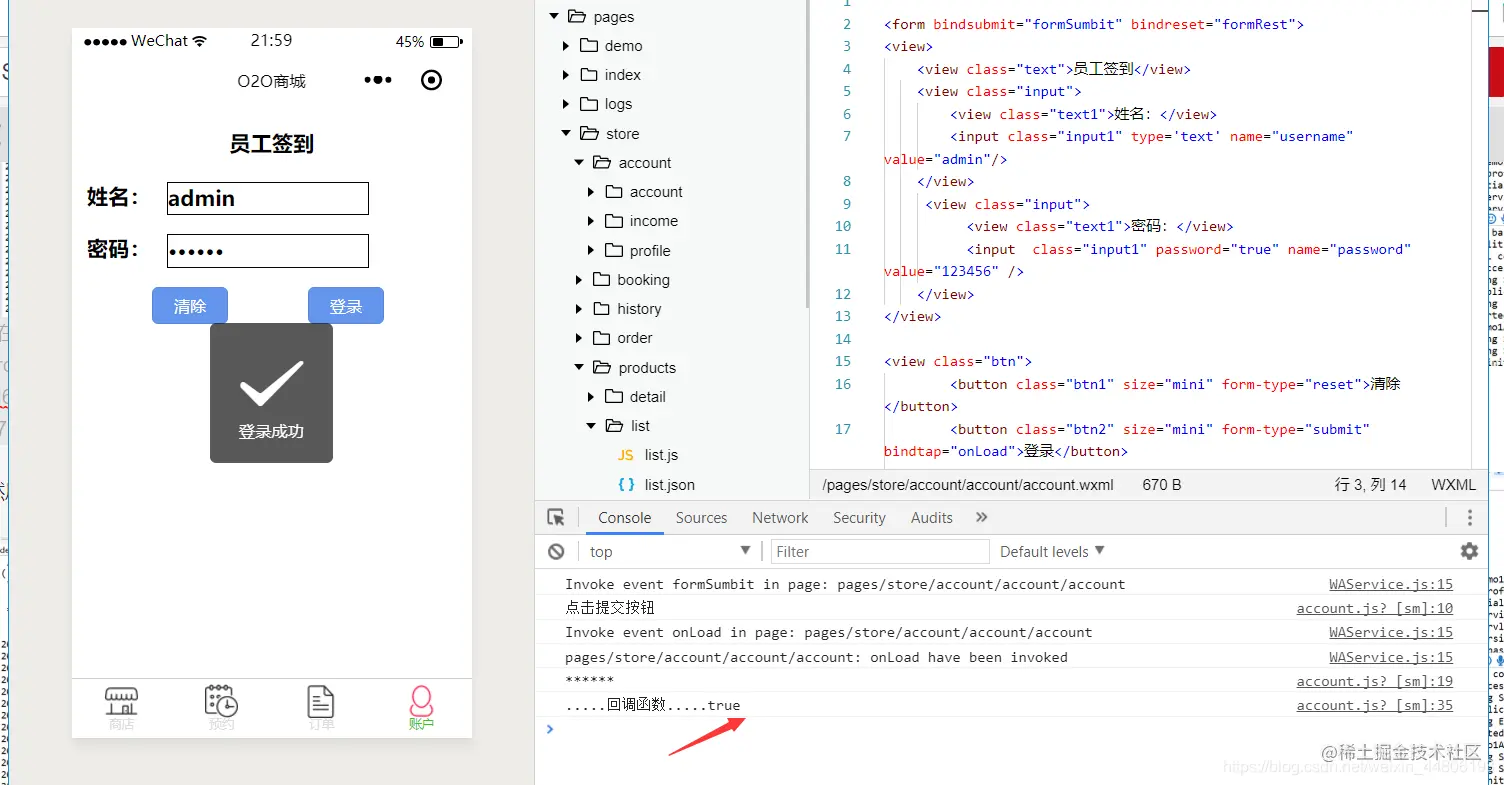Open the top context dropdown
The image size is (1504, 785).
(668, 551)
